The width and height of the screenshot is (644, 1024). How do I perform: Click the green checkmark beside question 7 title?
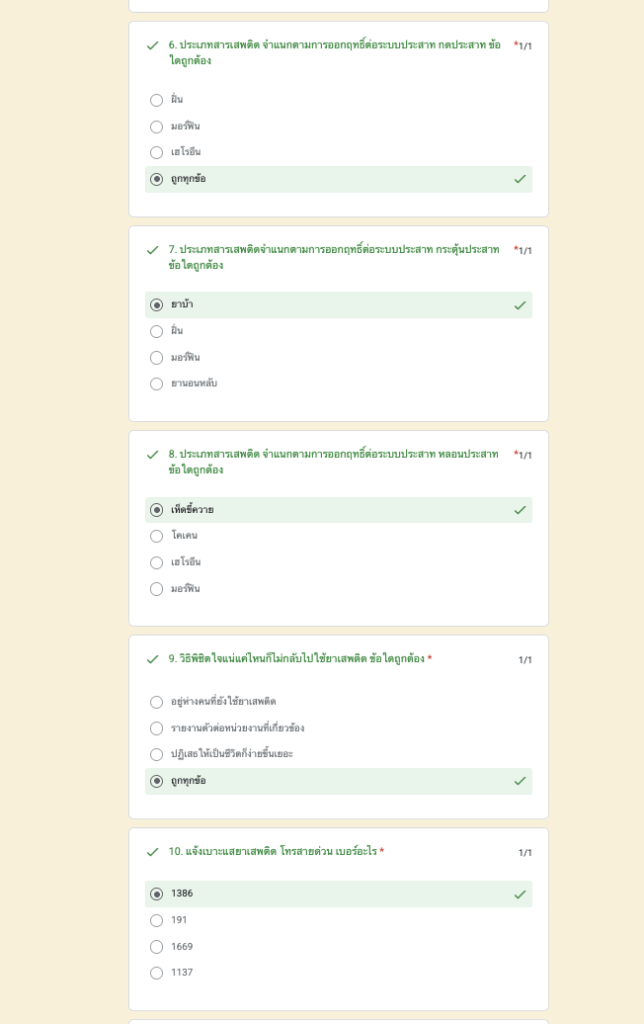pyautogui.click(x=153, y=250)
